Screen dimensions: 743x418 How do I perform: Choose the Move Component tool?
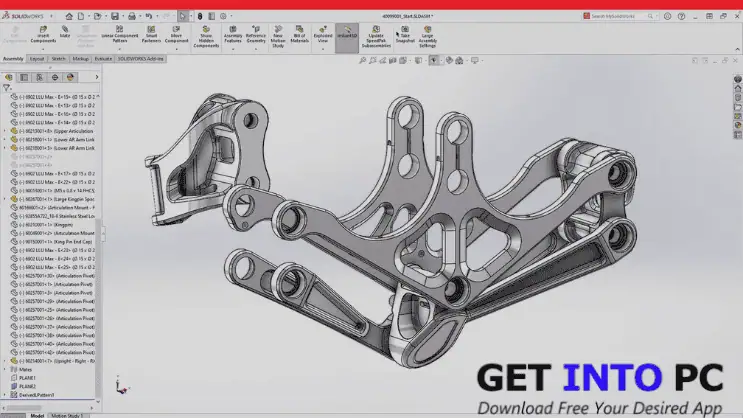176,35
